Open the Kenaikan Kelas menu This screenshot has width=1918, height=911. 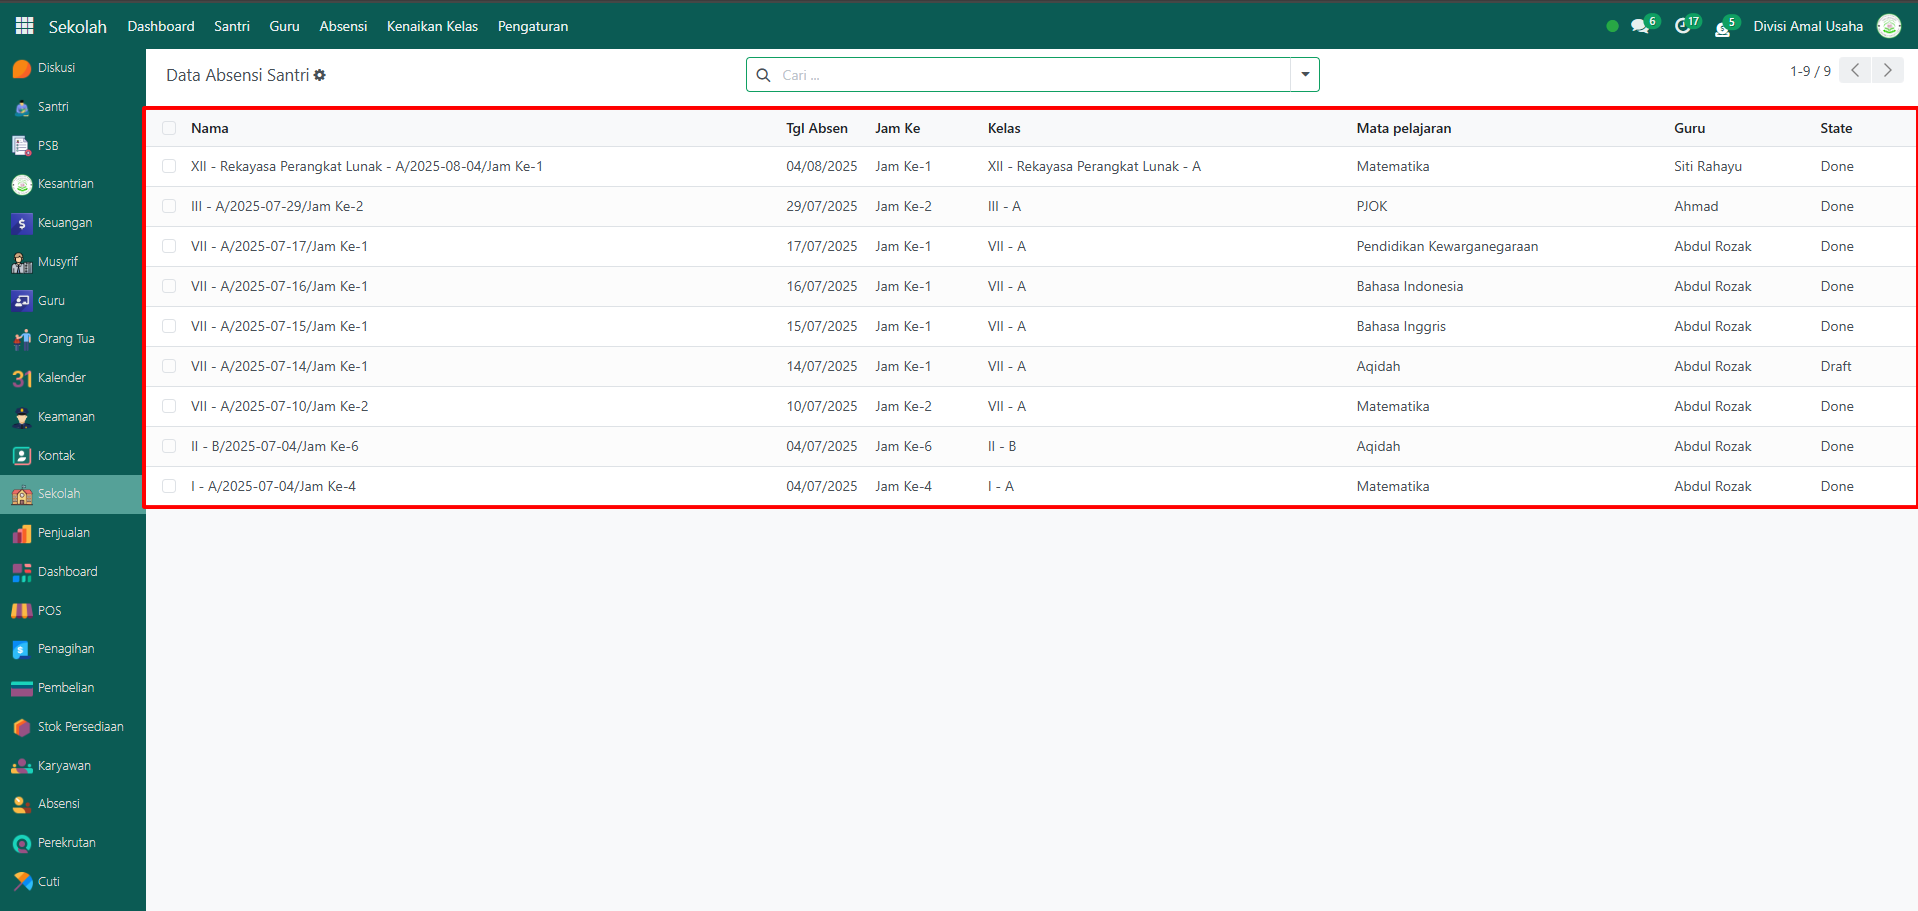(432, 27)
